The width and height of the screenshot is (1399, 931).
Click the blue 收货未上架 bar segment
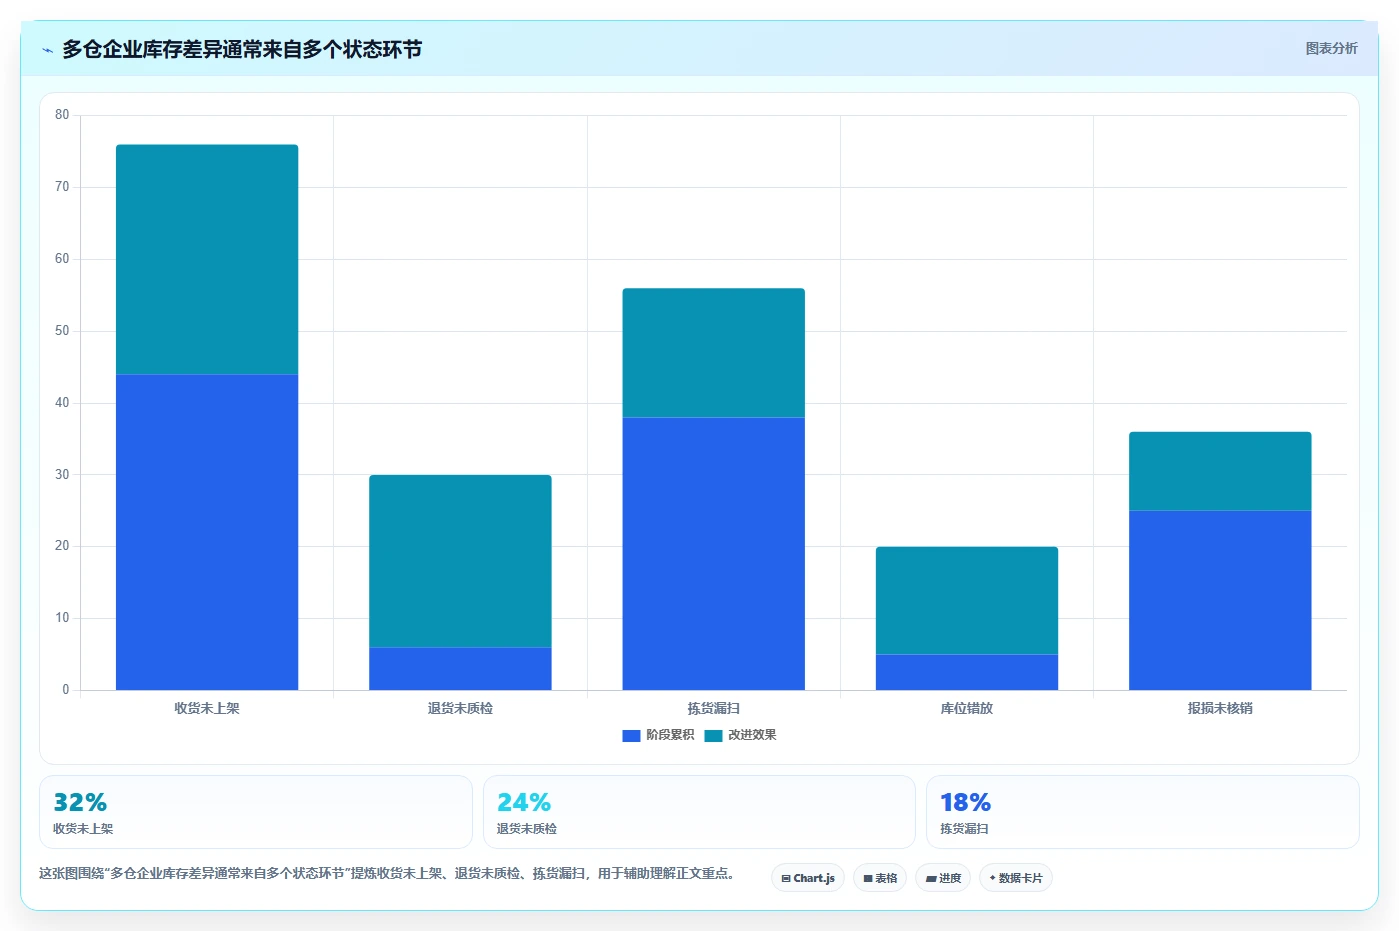point(207,532)
